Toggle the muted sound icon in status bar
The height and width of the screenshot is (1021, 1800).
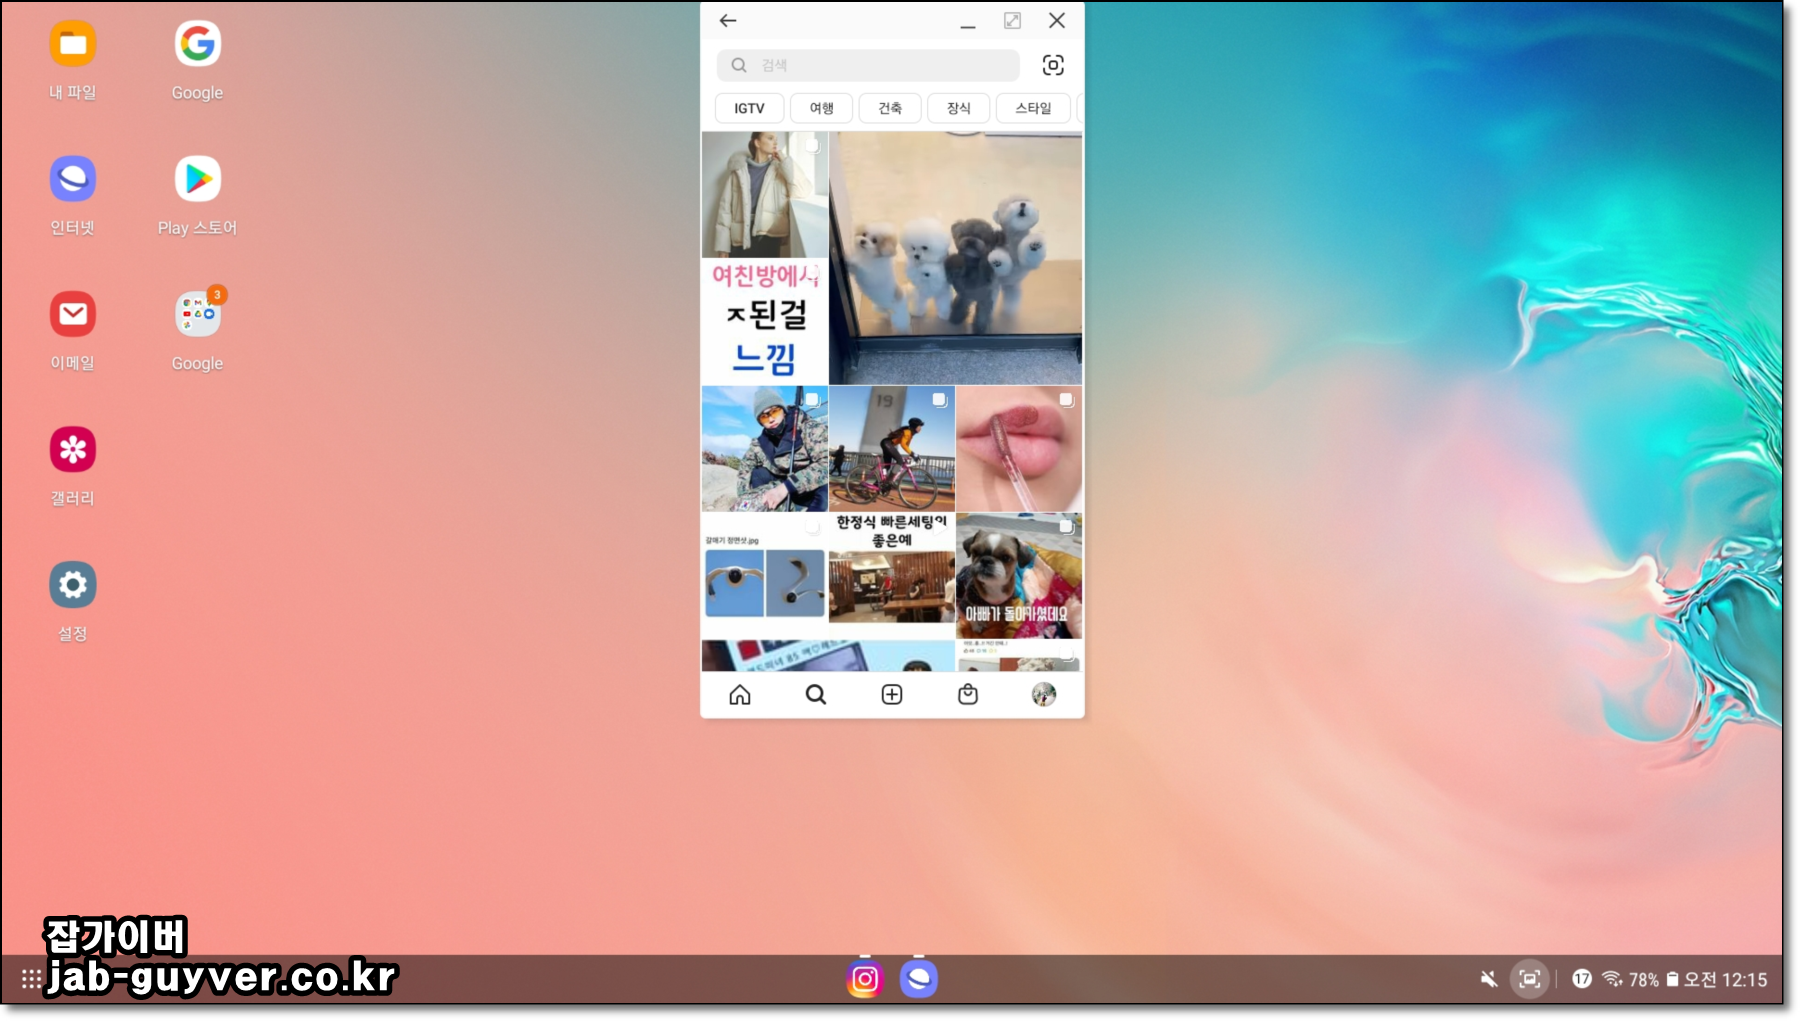tap(1489, 979)
